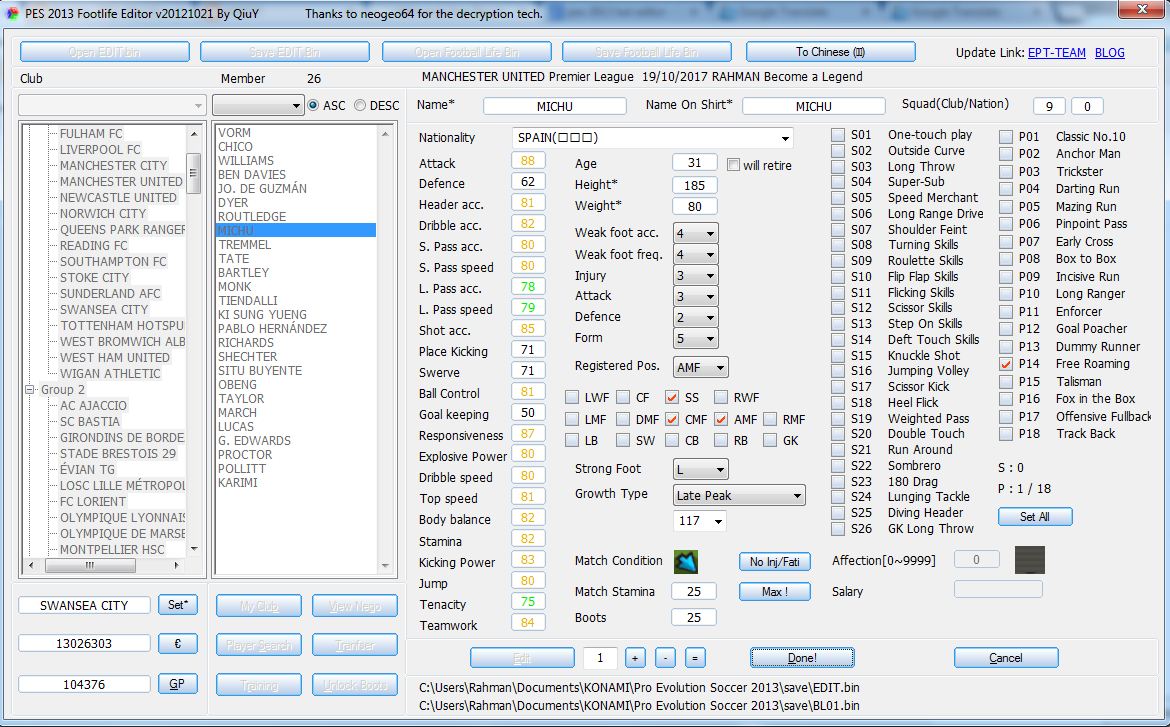The width and height of the screenshot is (1170, 727).
Task: Select SWANSEA CITY in club tree
Action: tap(104, 309)
